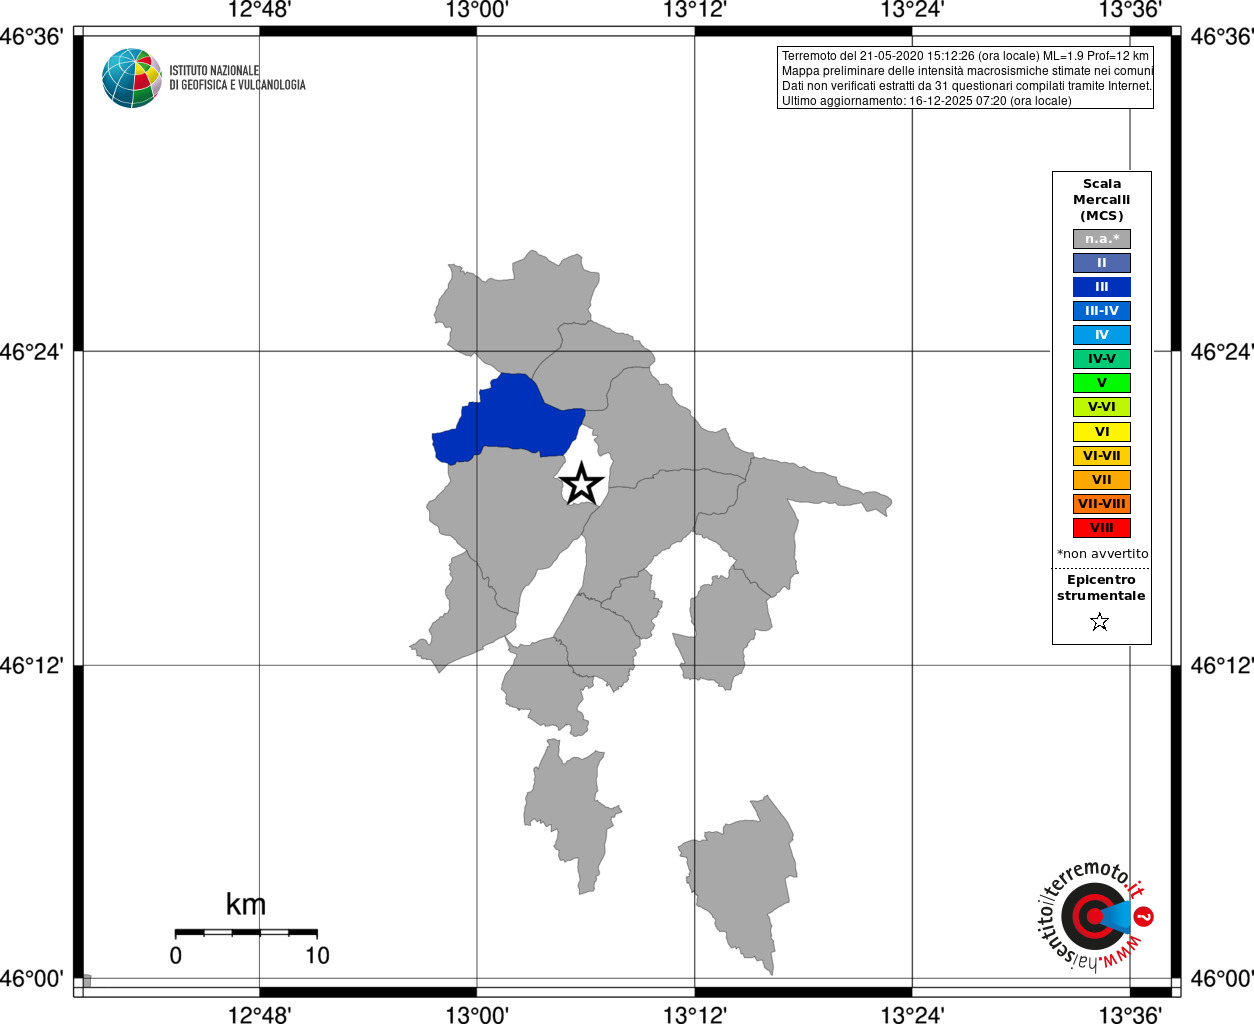Select the II legend swatch
1254x1024 pixels.
[x=1101, y=263]
